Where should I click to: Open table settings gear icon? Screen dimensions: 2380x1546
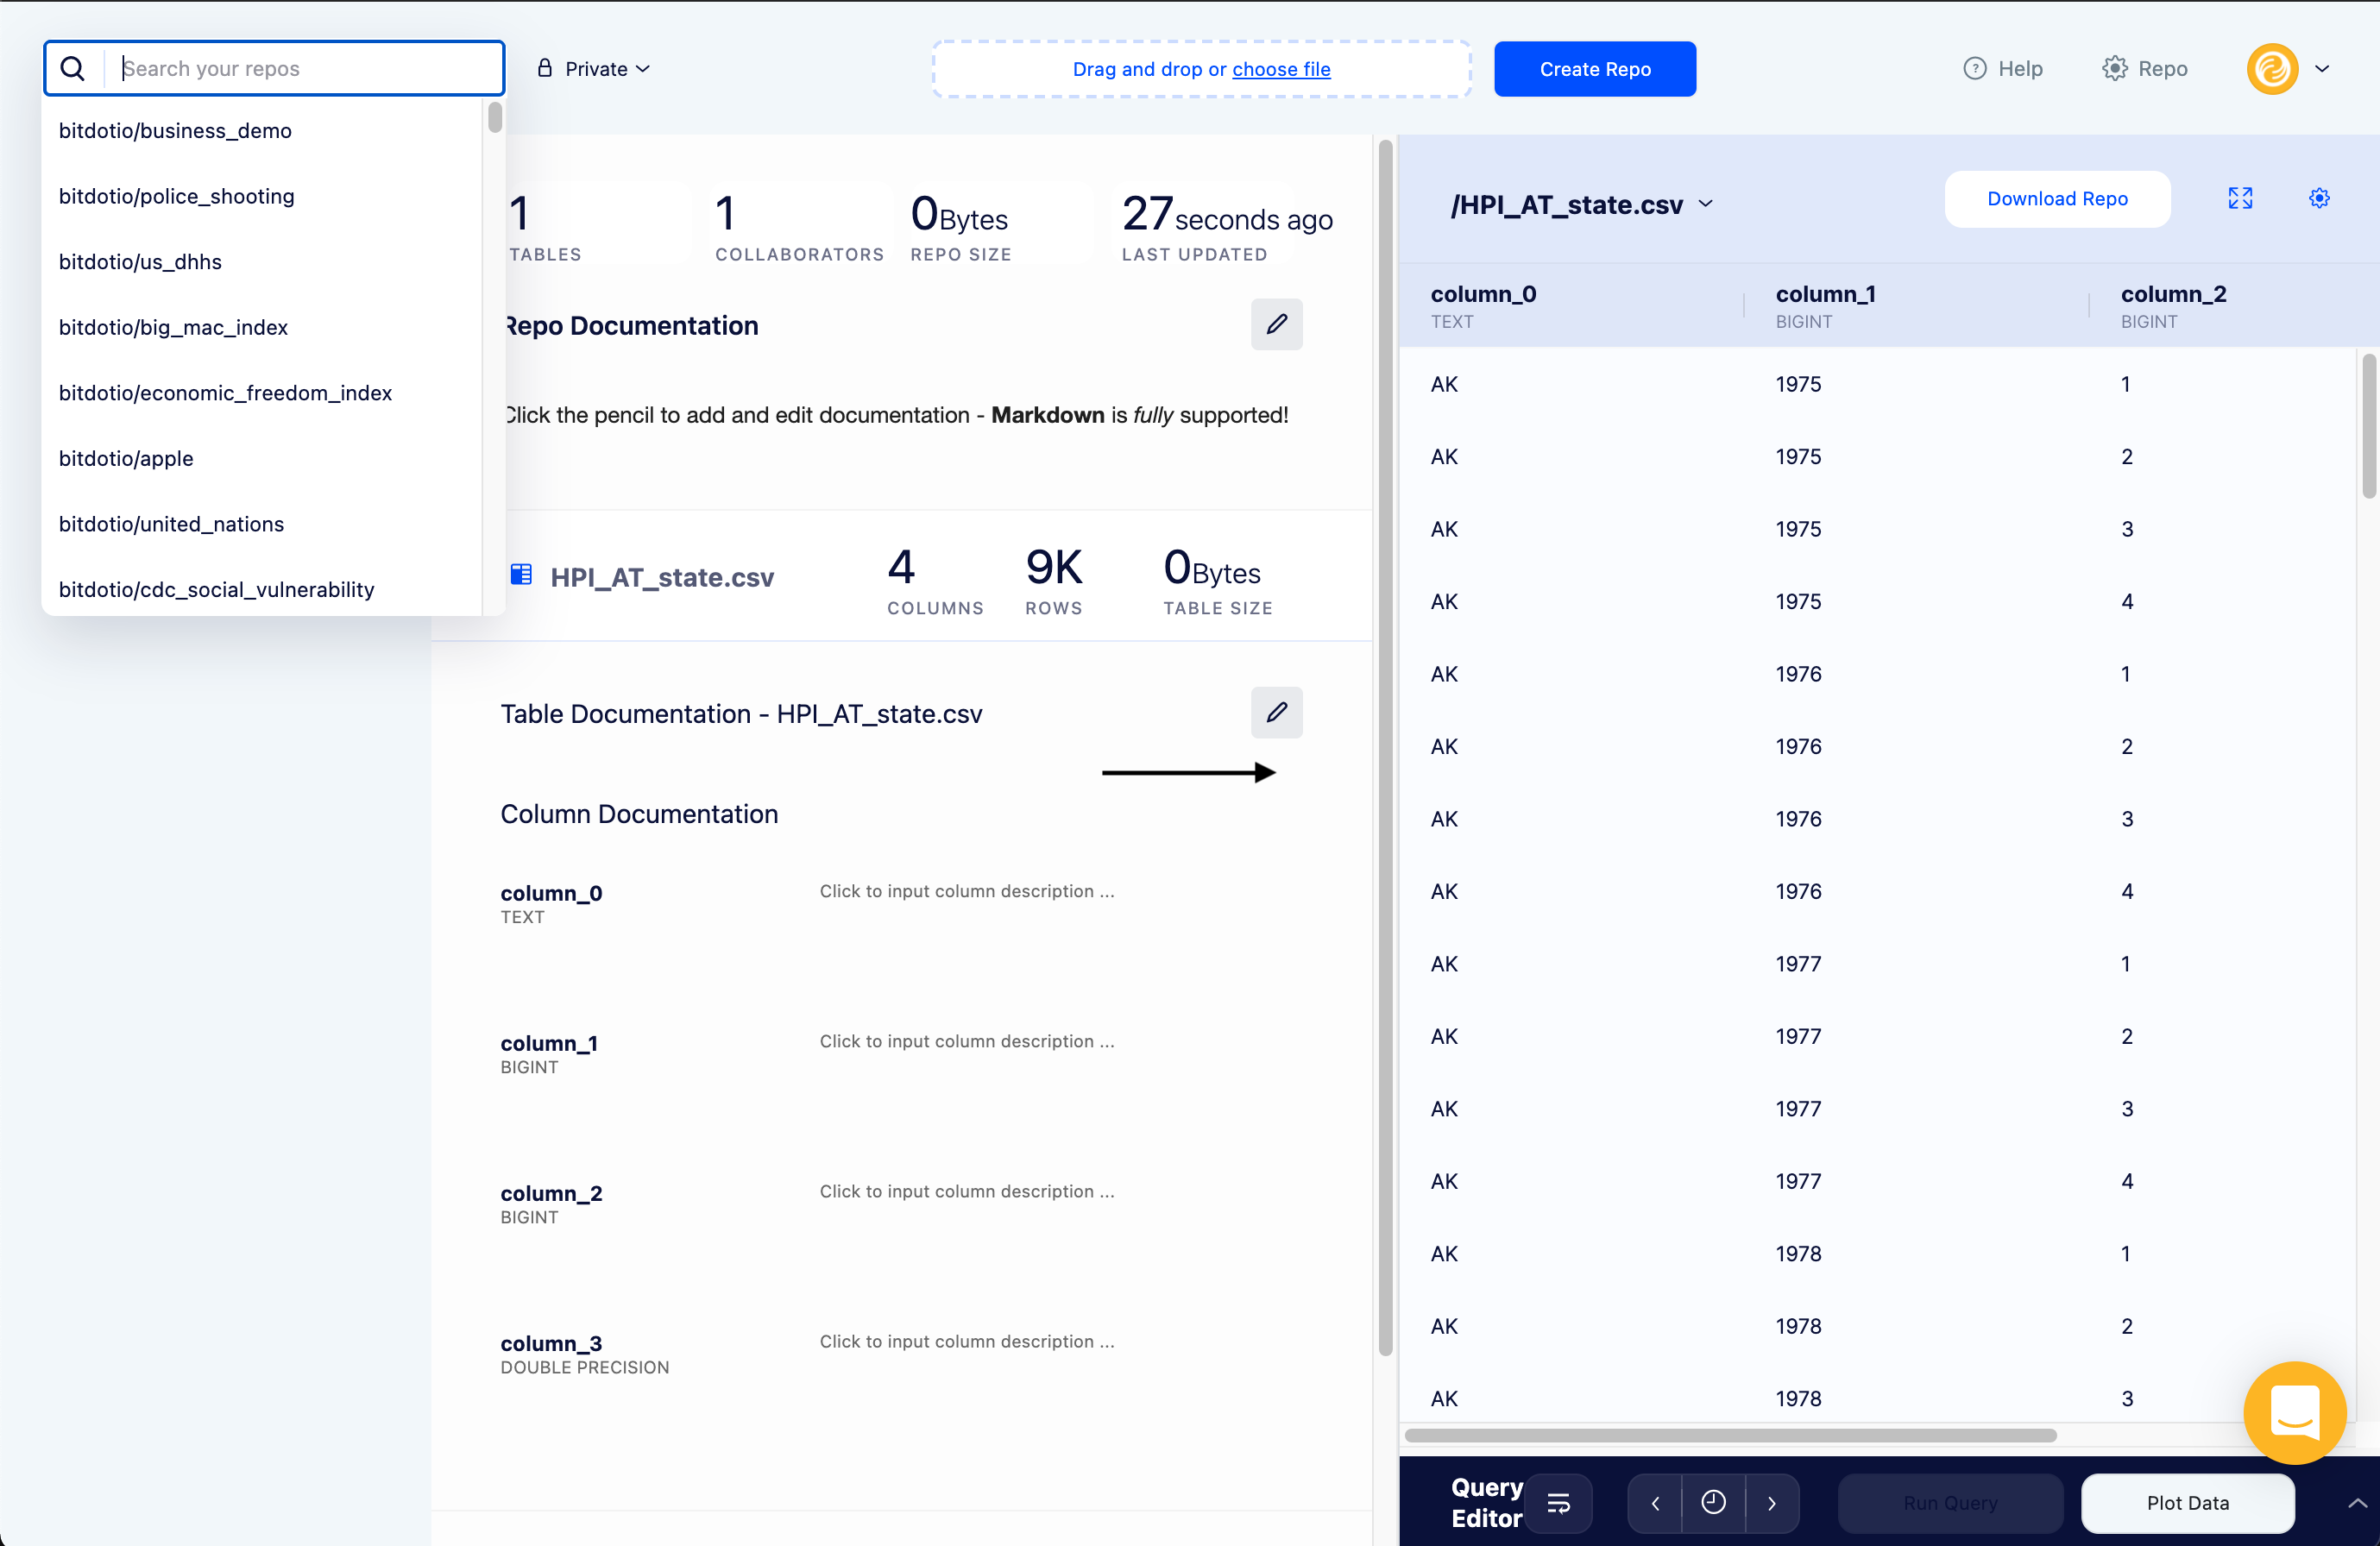tap(2319, 198)
